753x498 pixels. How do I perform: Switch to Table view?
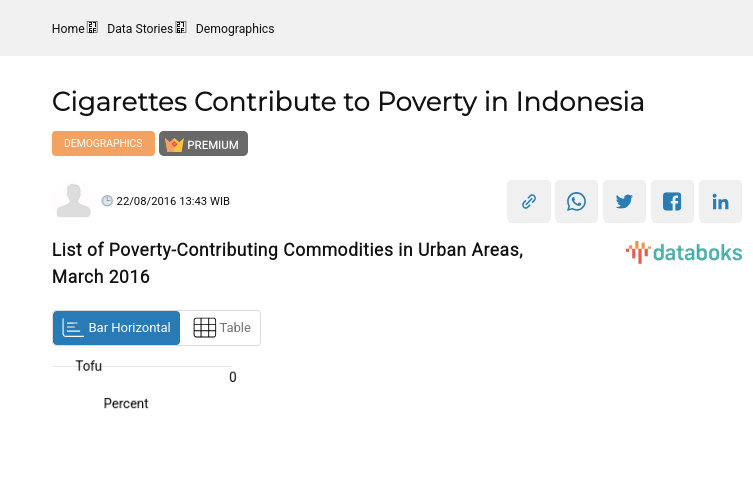click(x=221, y=328)
